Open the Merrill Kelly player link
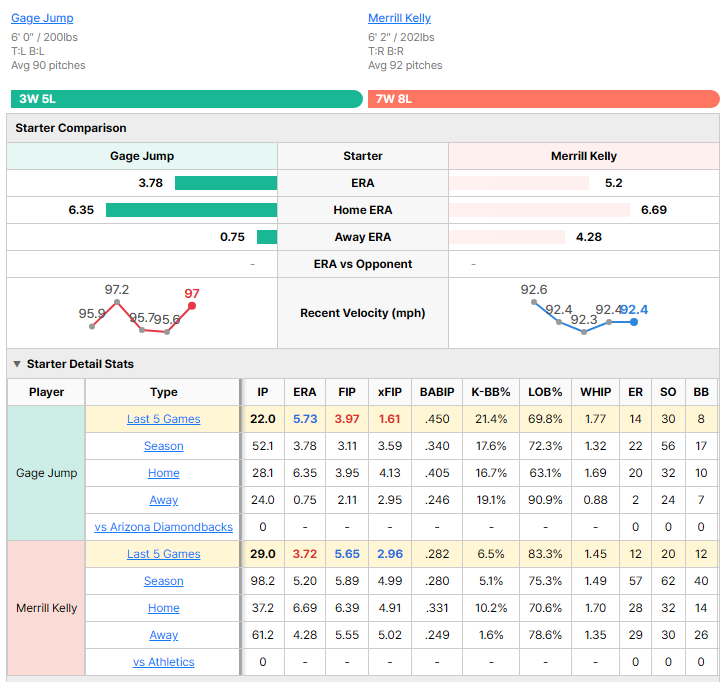726x682 pixels. [399, 18]
